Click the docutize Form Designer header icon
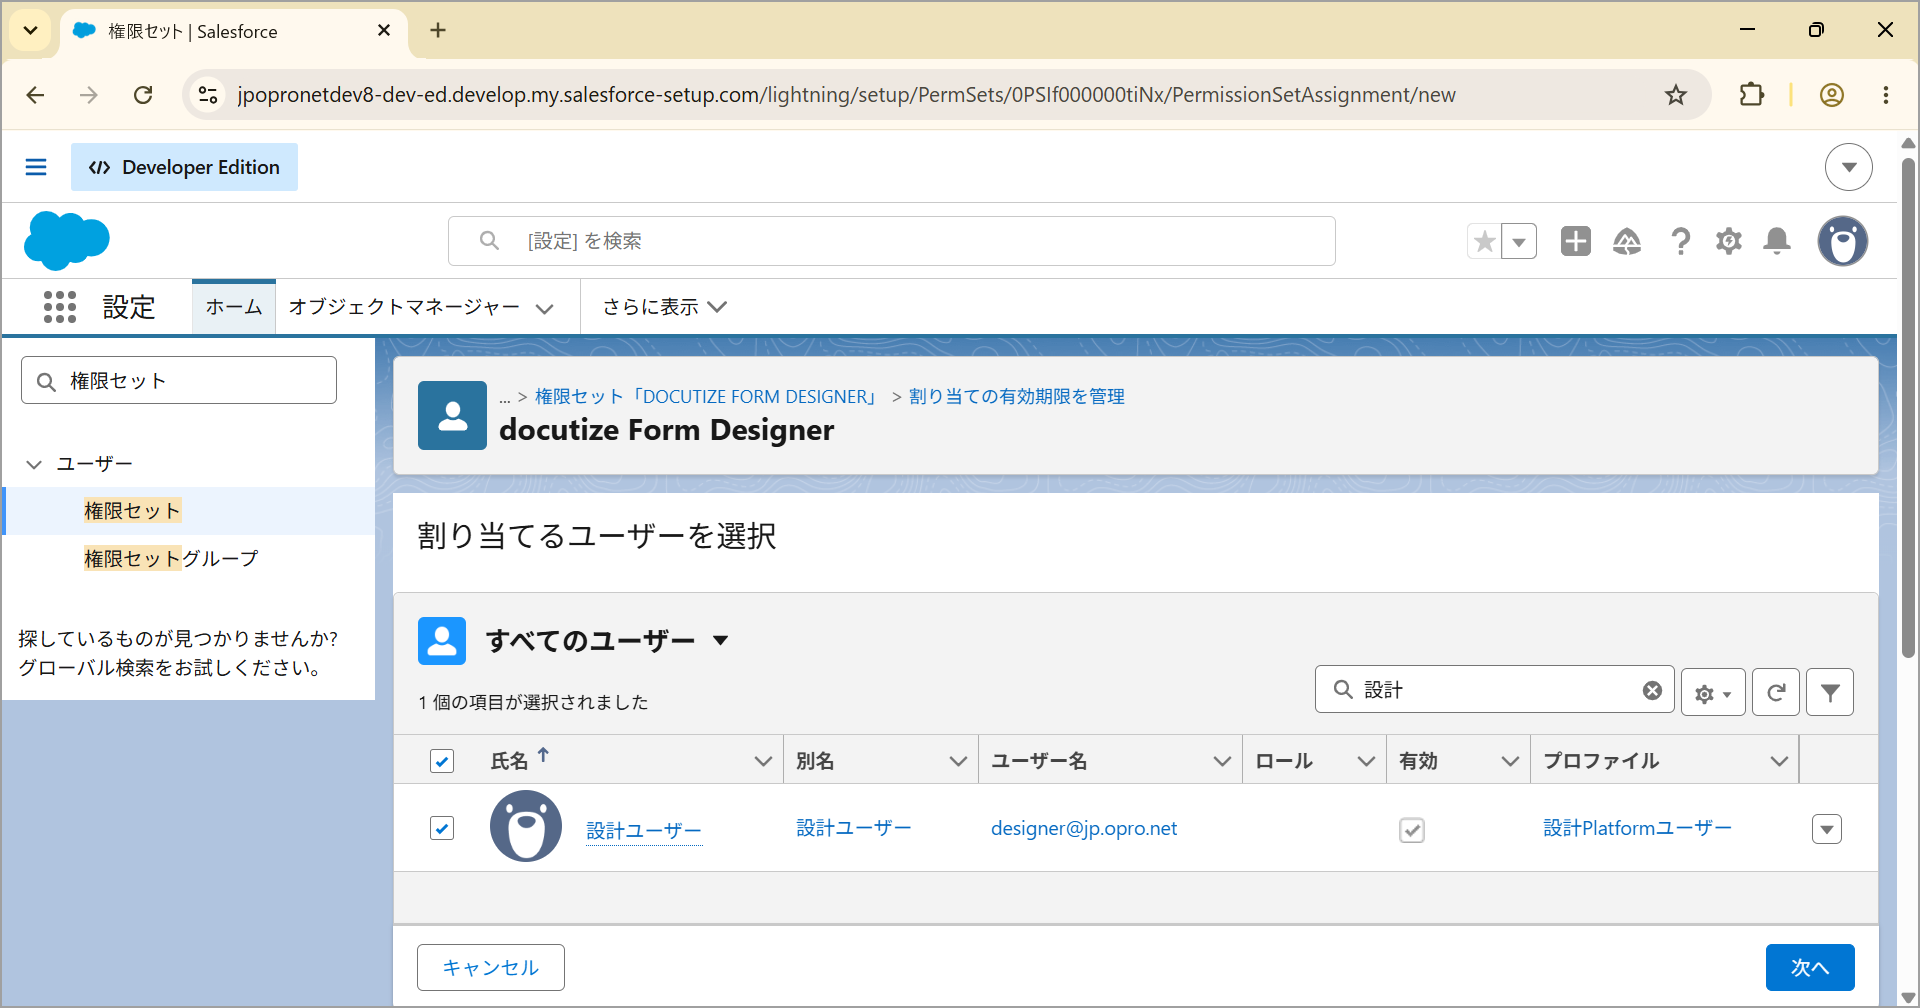 [452, 415]
